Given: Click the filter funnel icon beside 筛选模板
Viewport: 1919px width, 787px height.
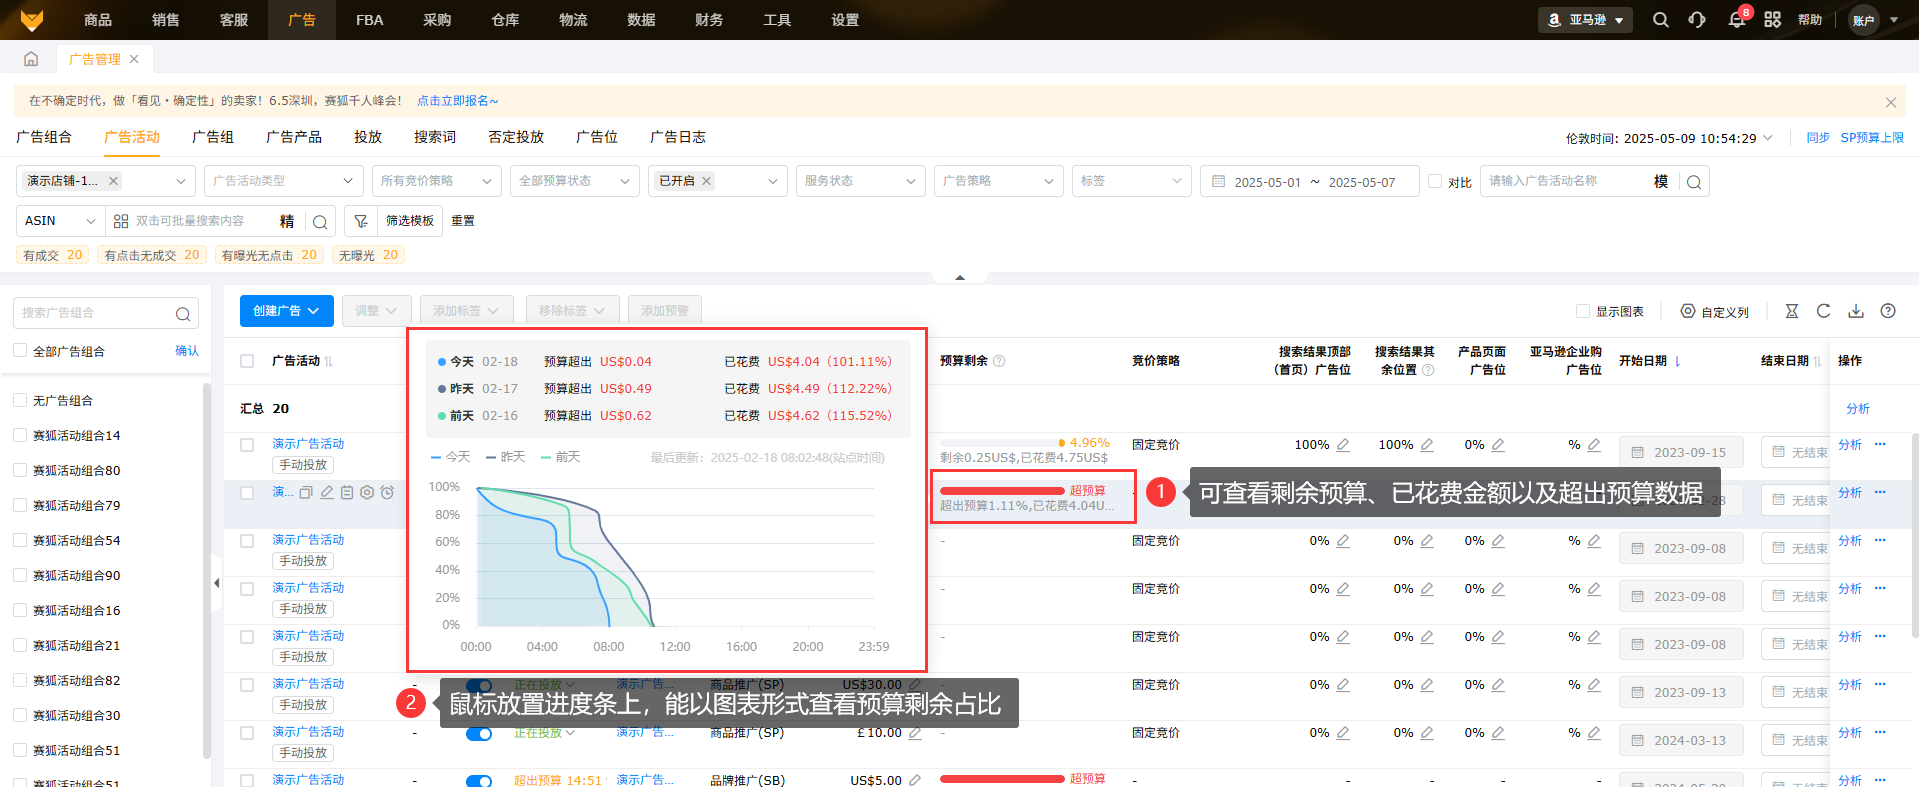Looking at the screenshot, I should coord(361,221).
